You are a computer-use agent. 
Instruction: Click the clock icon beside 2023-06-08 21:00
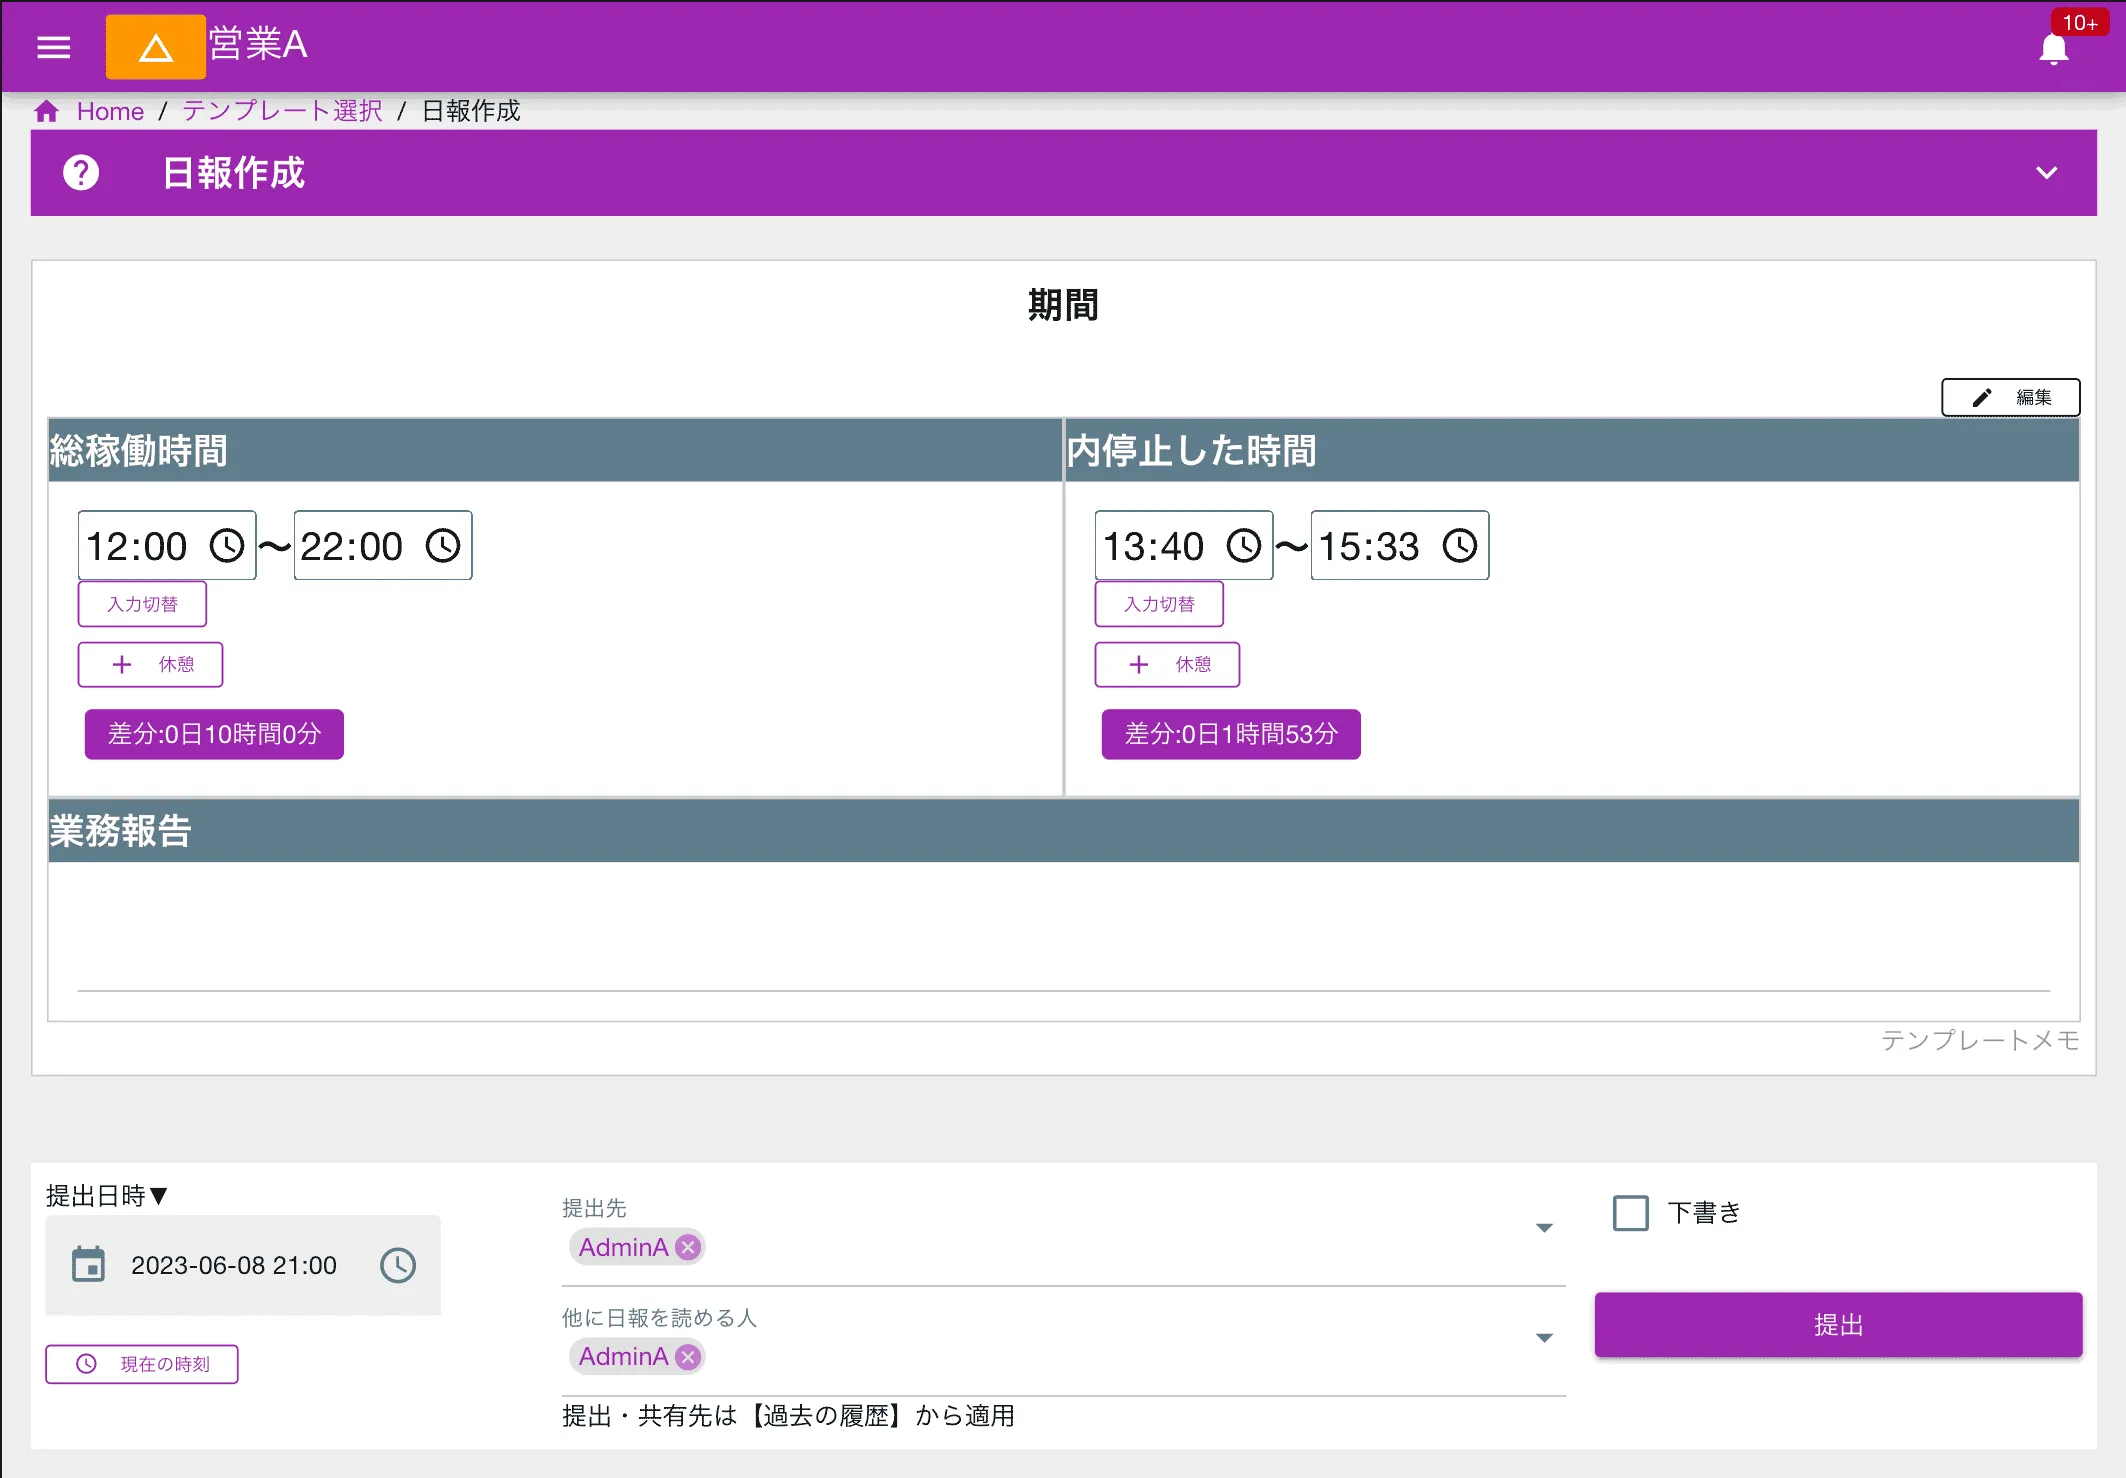396,1265
